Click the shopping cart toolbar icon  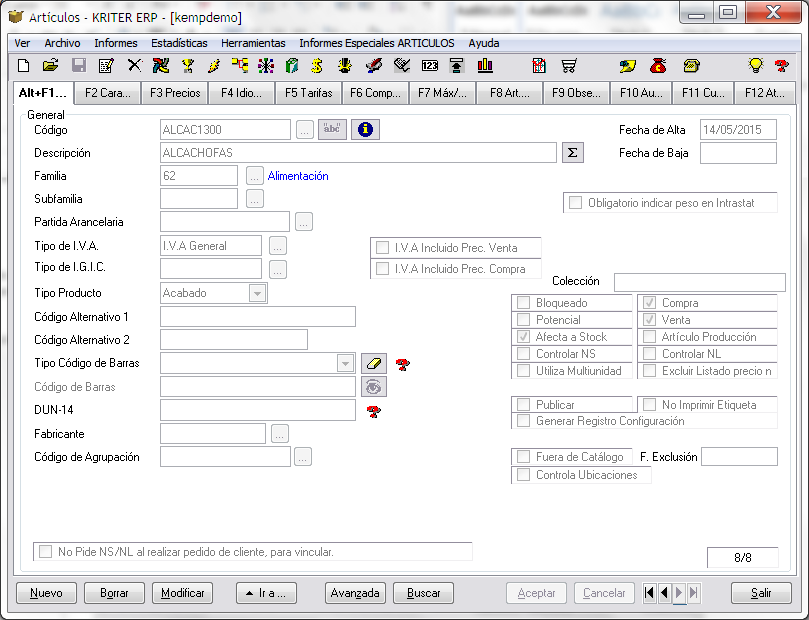coord(568,66)
